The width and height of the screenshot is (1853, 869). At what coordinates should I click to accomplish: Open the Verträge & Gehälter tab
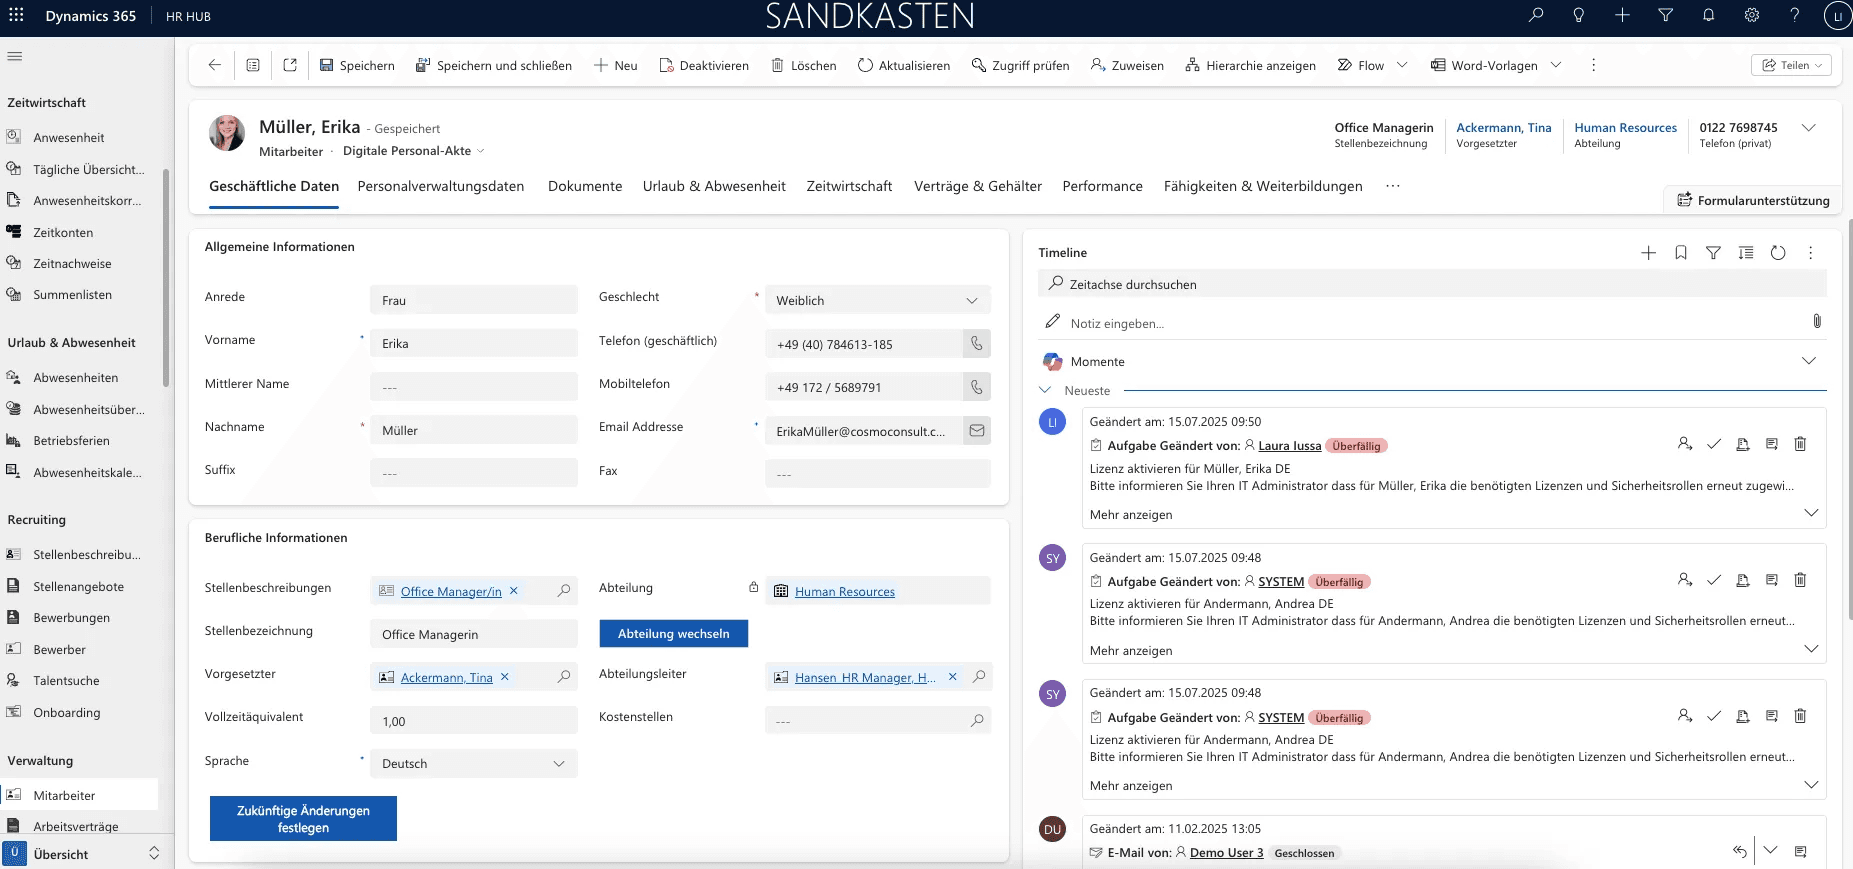(978, 186)
